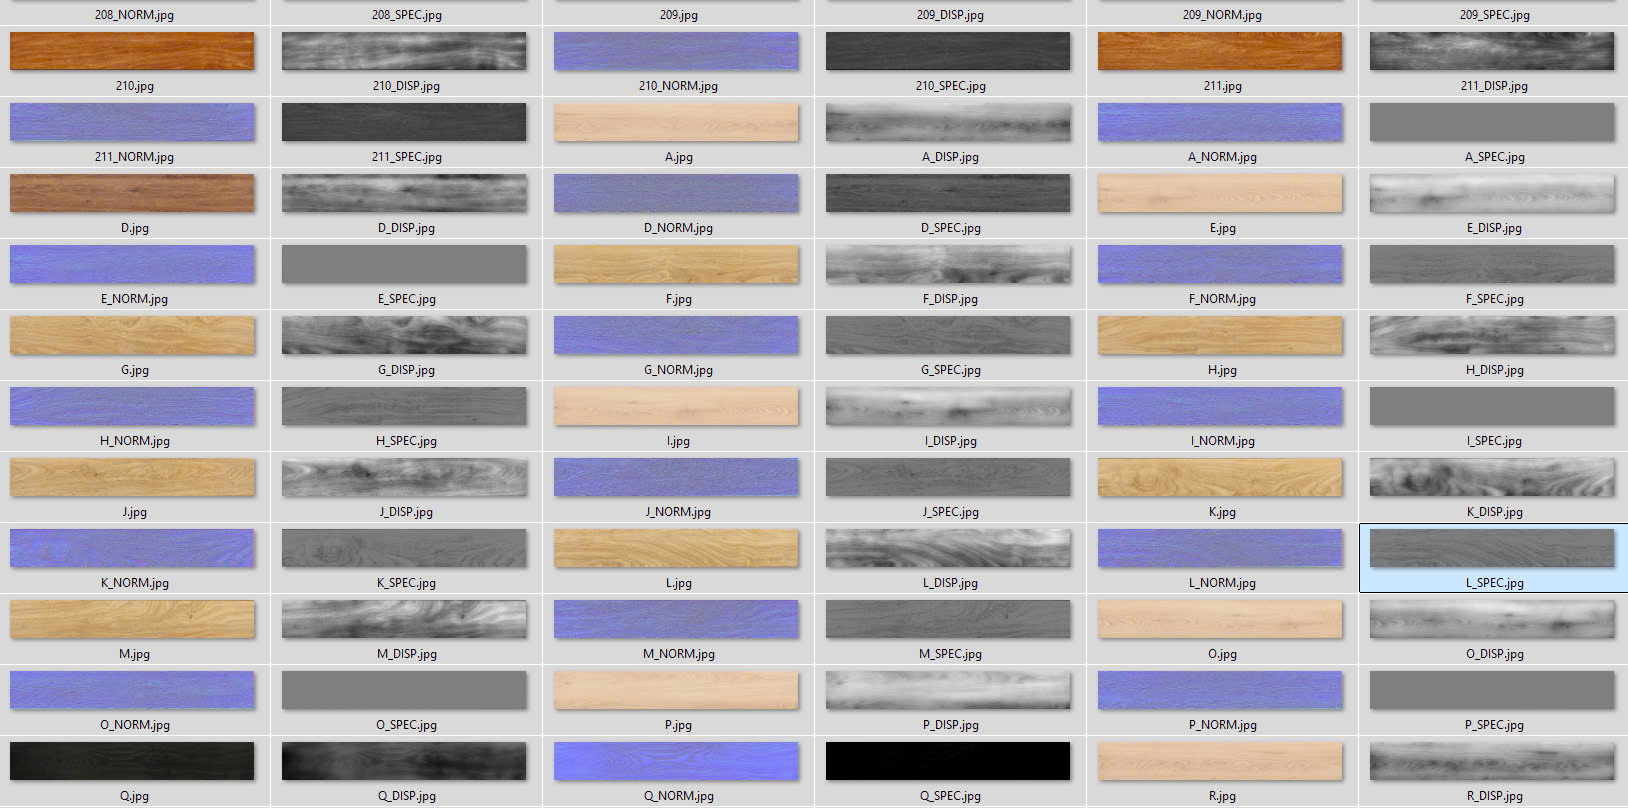1628x808 pixels.
Task: Click the I_SPEC.jpg file label
Action: pyautogui.click(x=1494, y=441)
